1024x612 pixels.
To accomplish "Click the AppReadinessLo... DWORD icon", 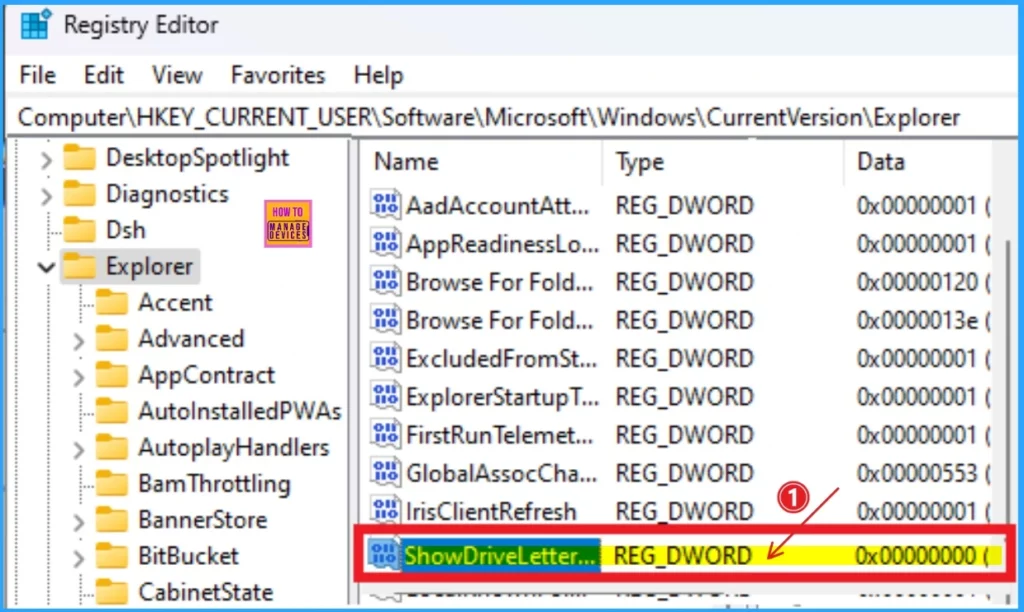I will (385, 243).
